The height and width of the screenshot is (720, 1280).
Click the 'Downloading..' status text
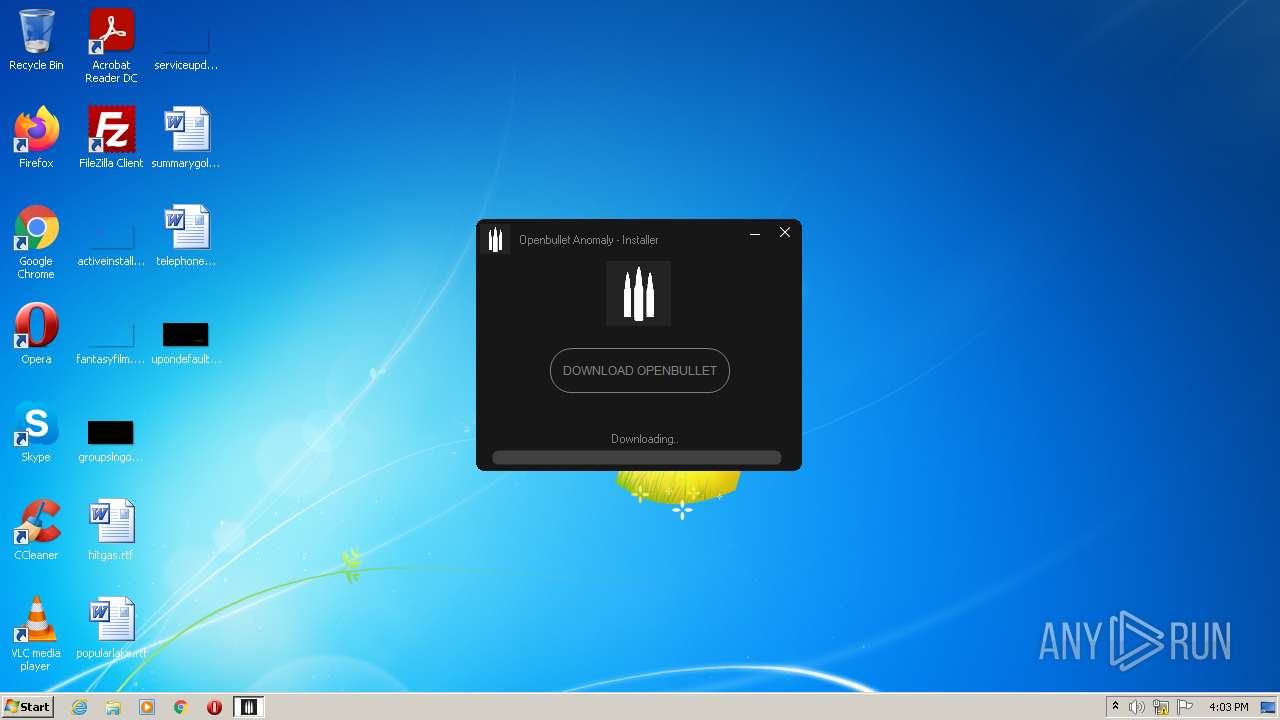click(644, 439)
